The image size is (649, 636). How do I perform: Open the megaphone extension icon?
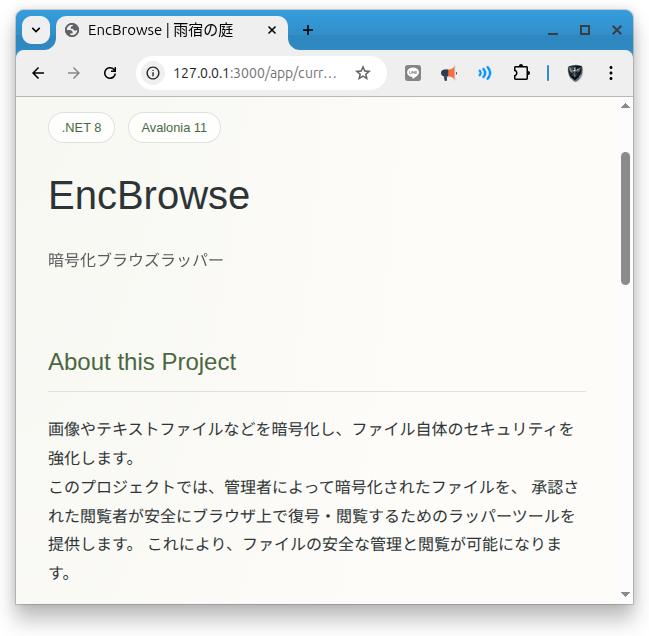[449, 73]
